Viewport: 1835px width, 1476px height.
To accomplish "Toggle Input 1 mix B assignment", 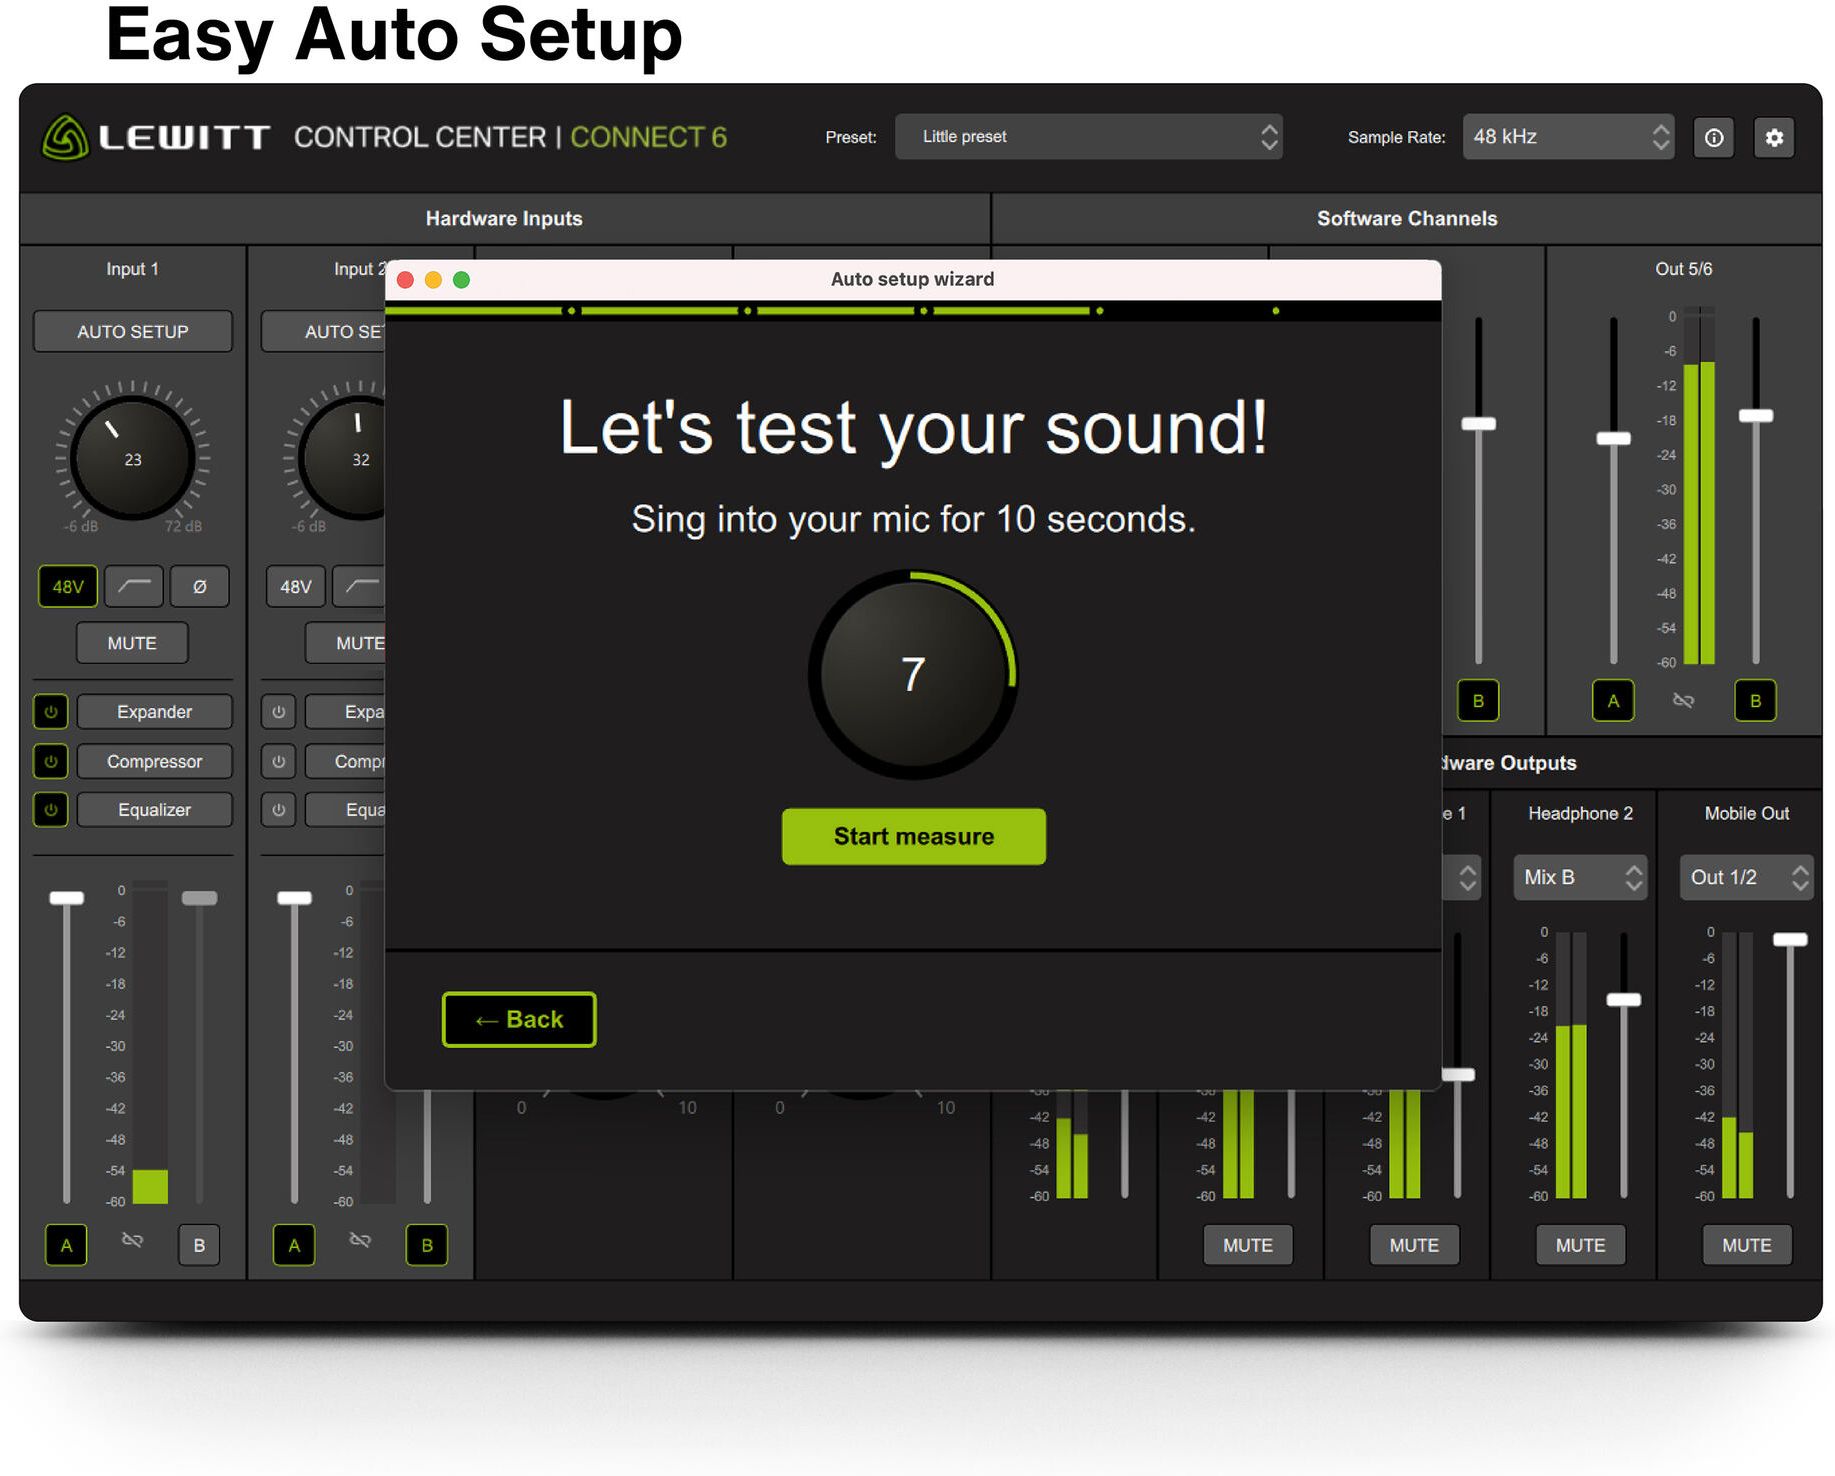I will pyautogui.click(x=199, y=1245).
